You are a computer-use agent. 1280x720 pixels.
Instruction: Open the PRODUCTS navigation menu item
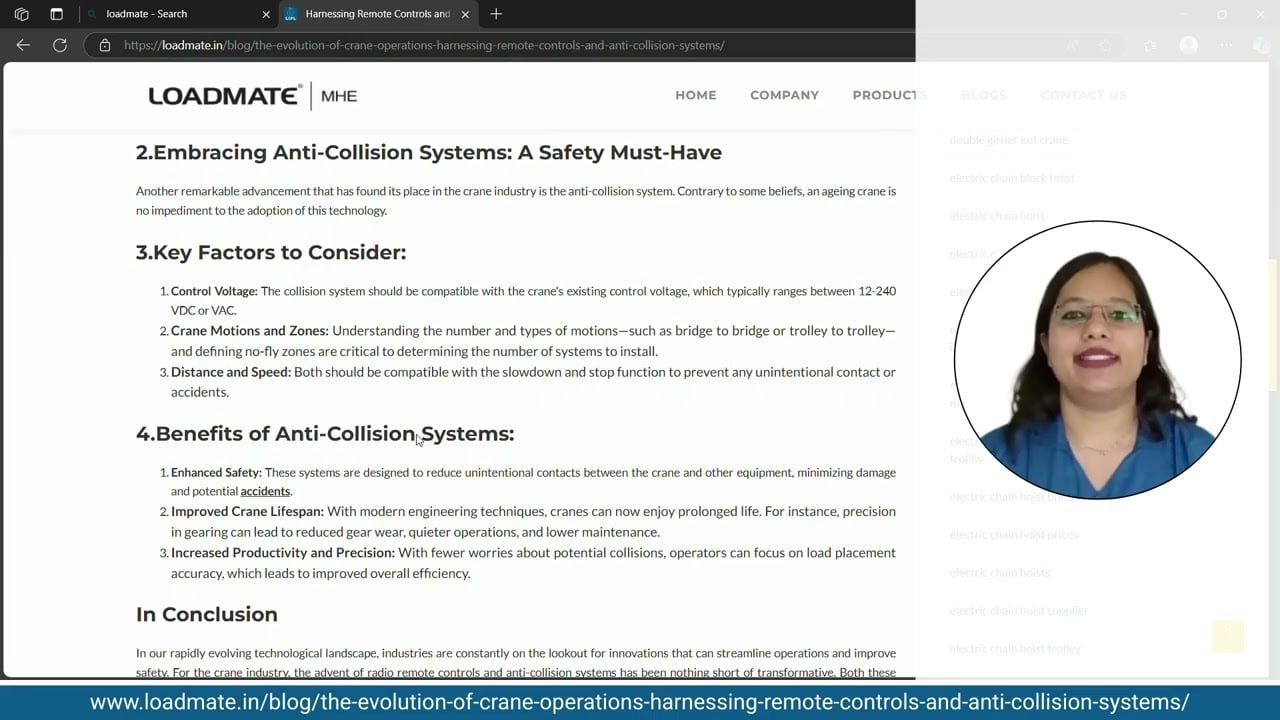click(890, 95)
